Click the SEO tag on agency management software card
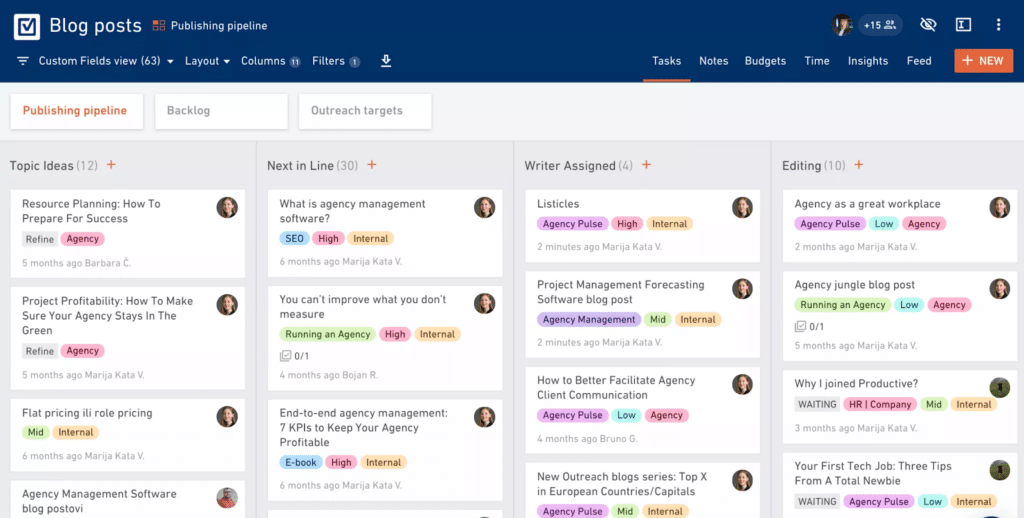The image size is (1024, 518). pyautogui.click(x=294, y=238)
